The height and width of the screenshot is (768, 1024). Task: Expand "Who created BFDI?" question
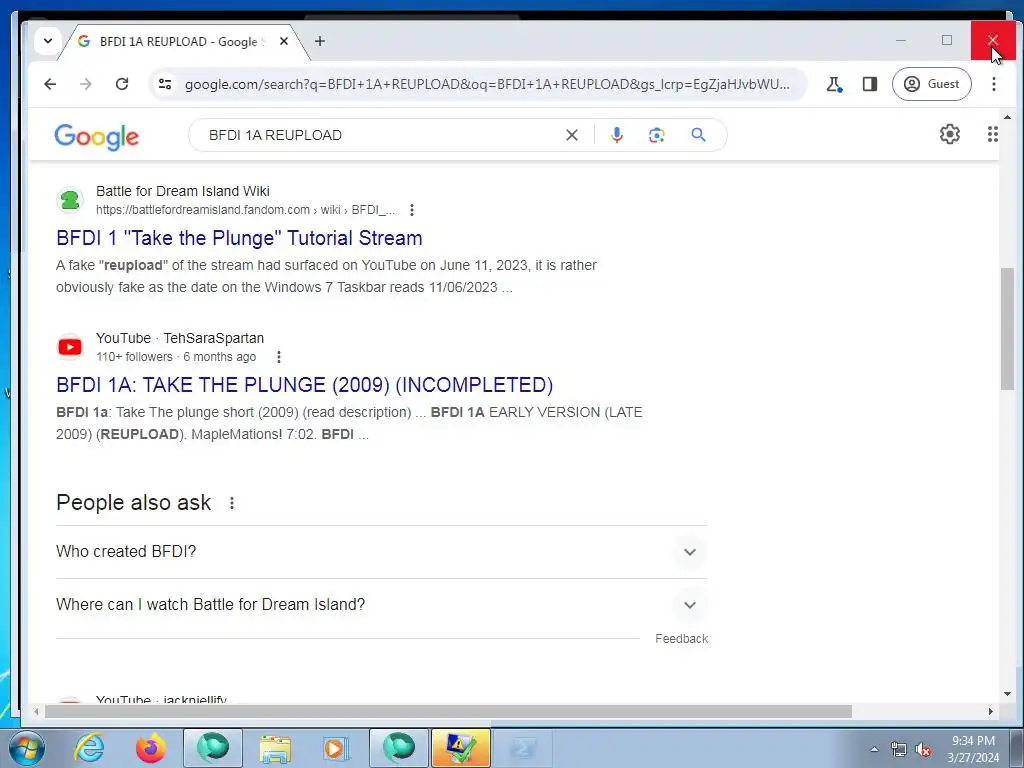coord(381,552)
